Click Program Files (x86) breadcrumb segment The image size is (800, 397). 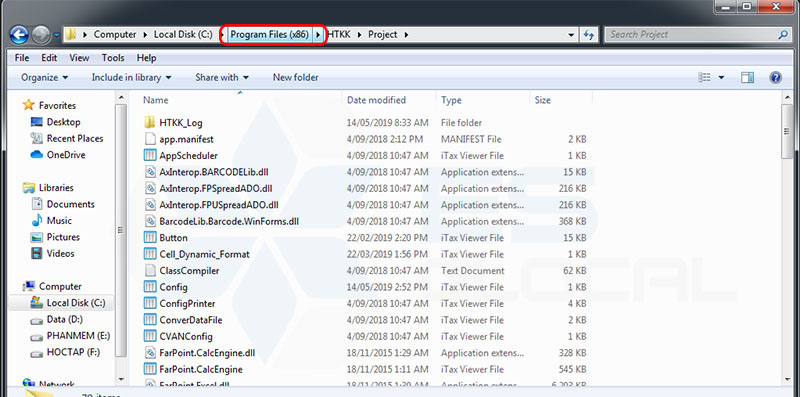269,35
